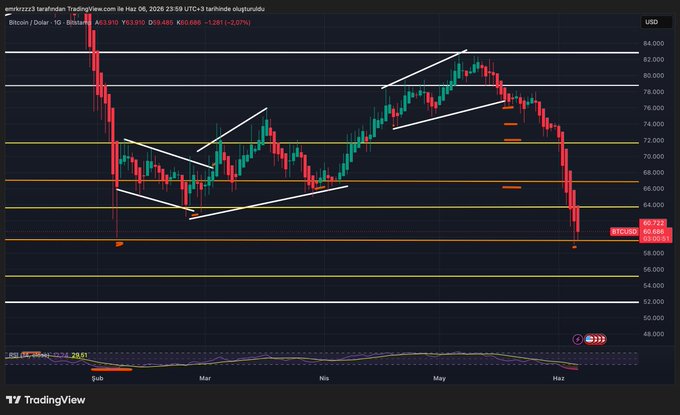This screenshot has width=680, height=415.
Task: Open the USD currency selector
Action: 656,22
